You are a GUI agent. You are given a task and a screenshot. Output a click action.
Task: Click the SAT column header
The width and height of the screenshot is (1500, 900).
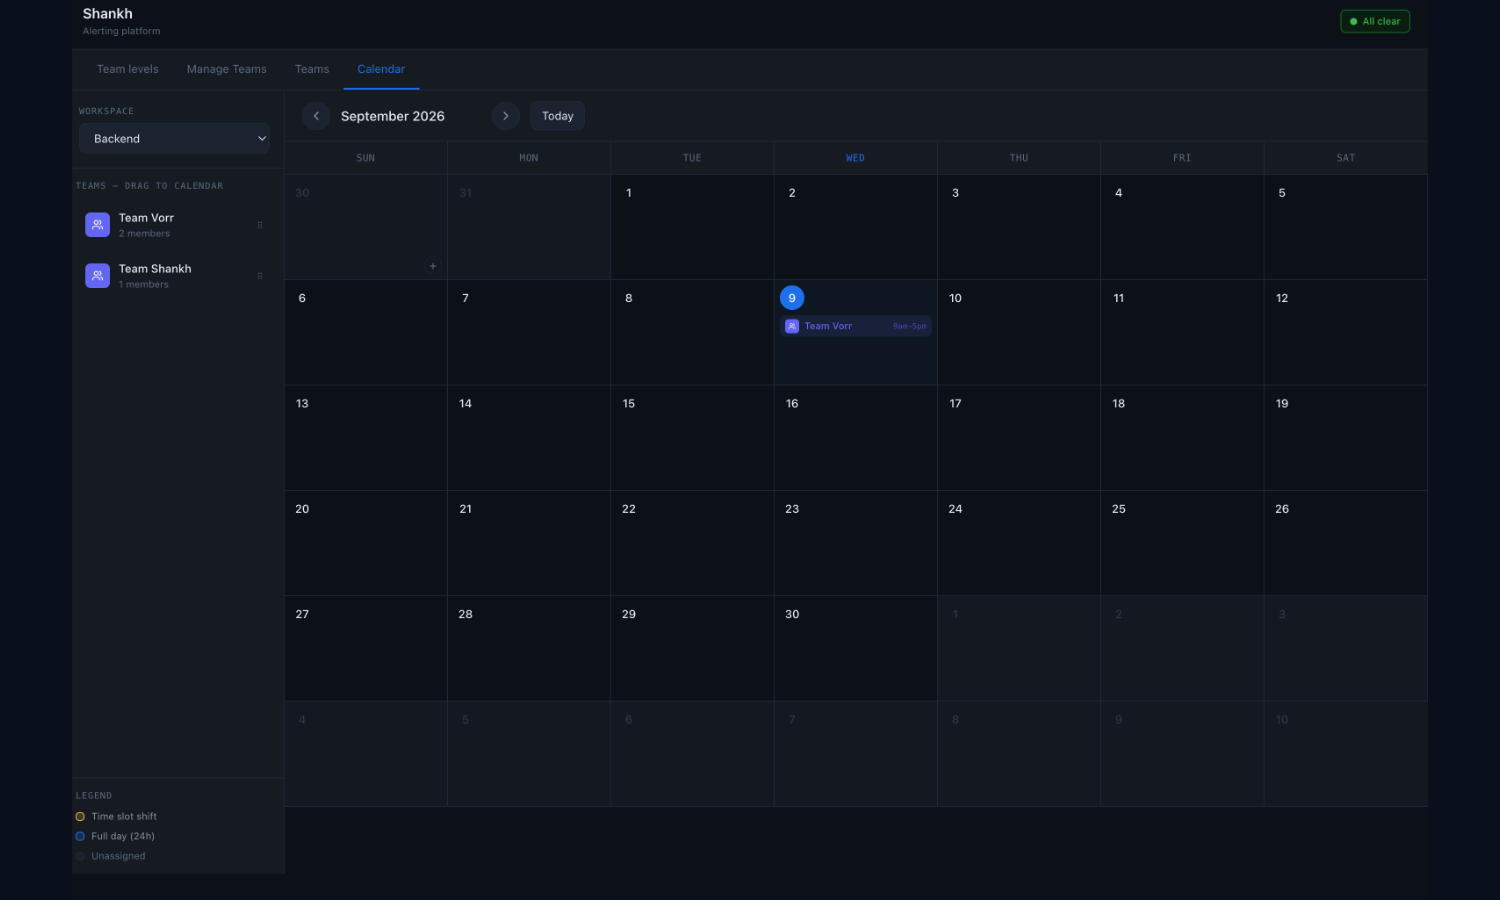(1346, 158)
